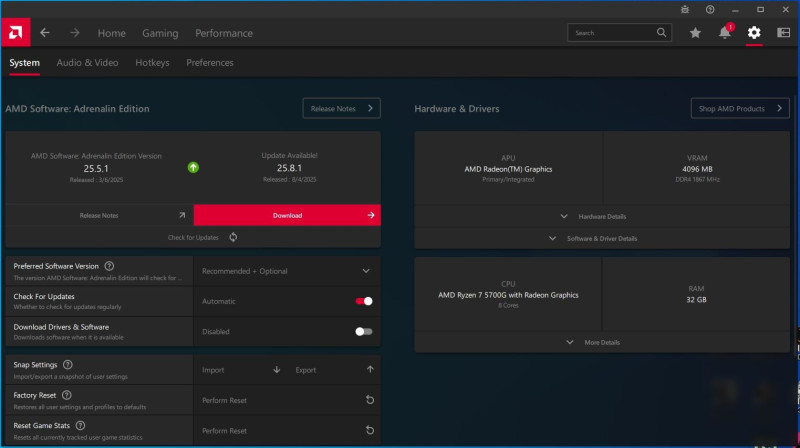The image size is (800, 448).
Task: Click the green update available arrow icon
Action: 193,167
